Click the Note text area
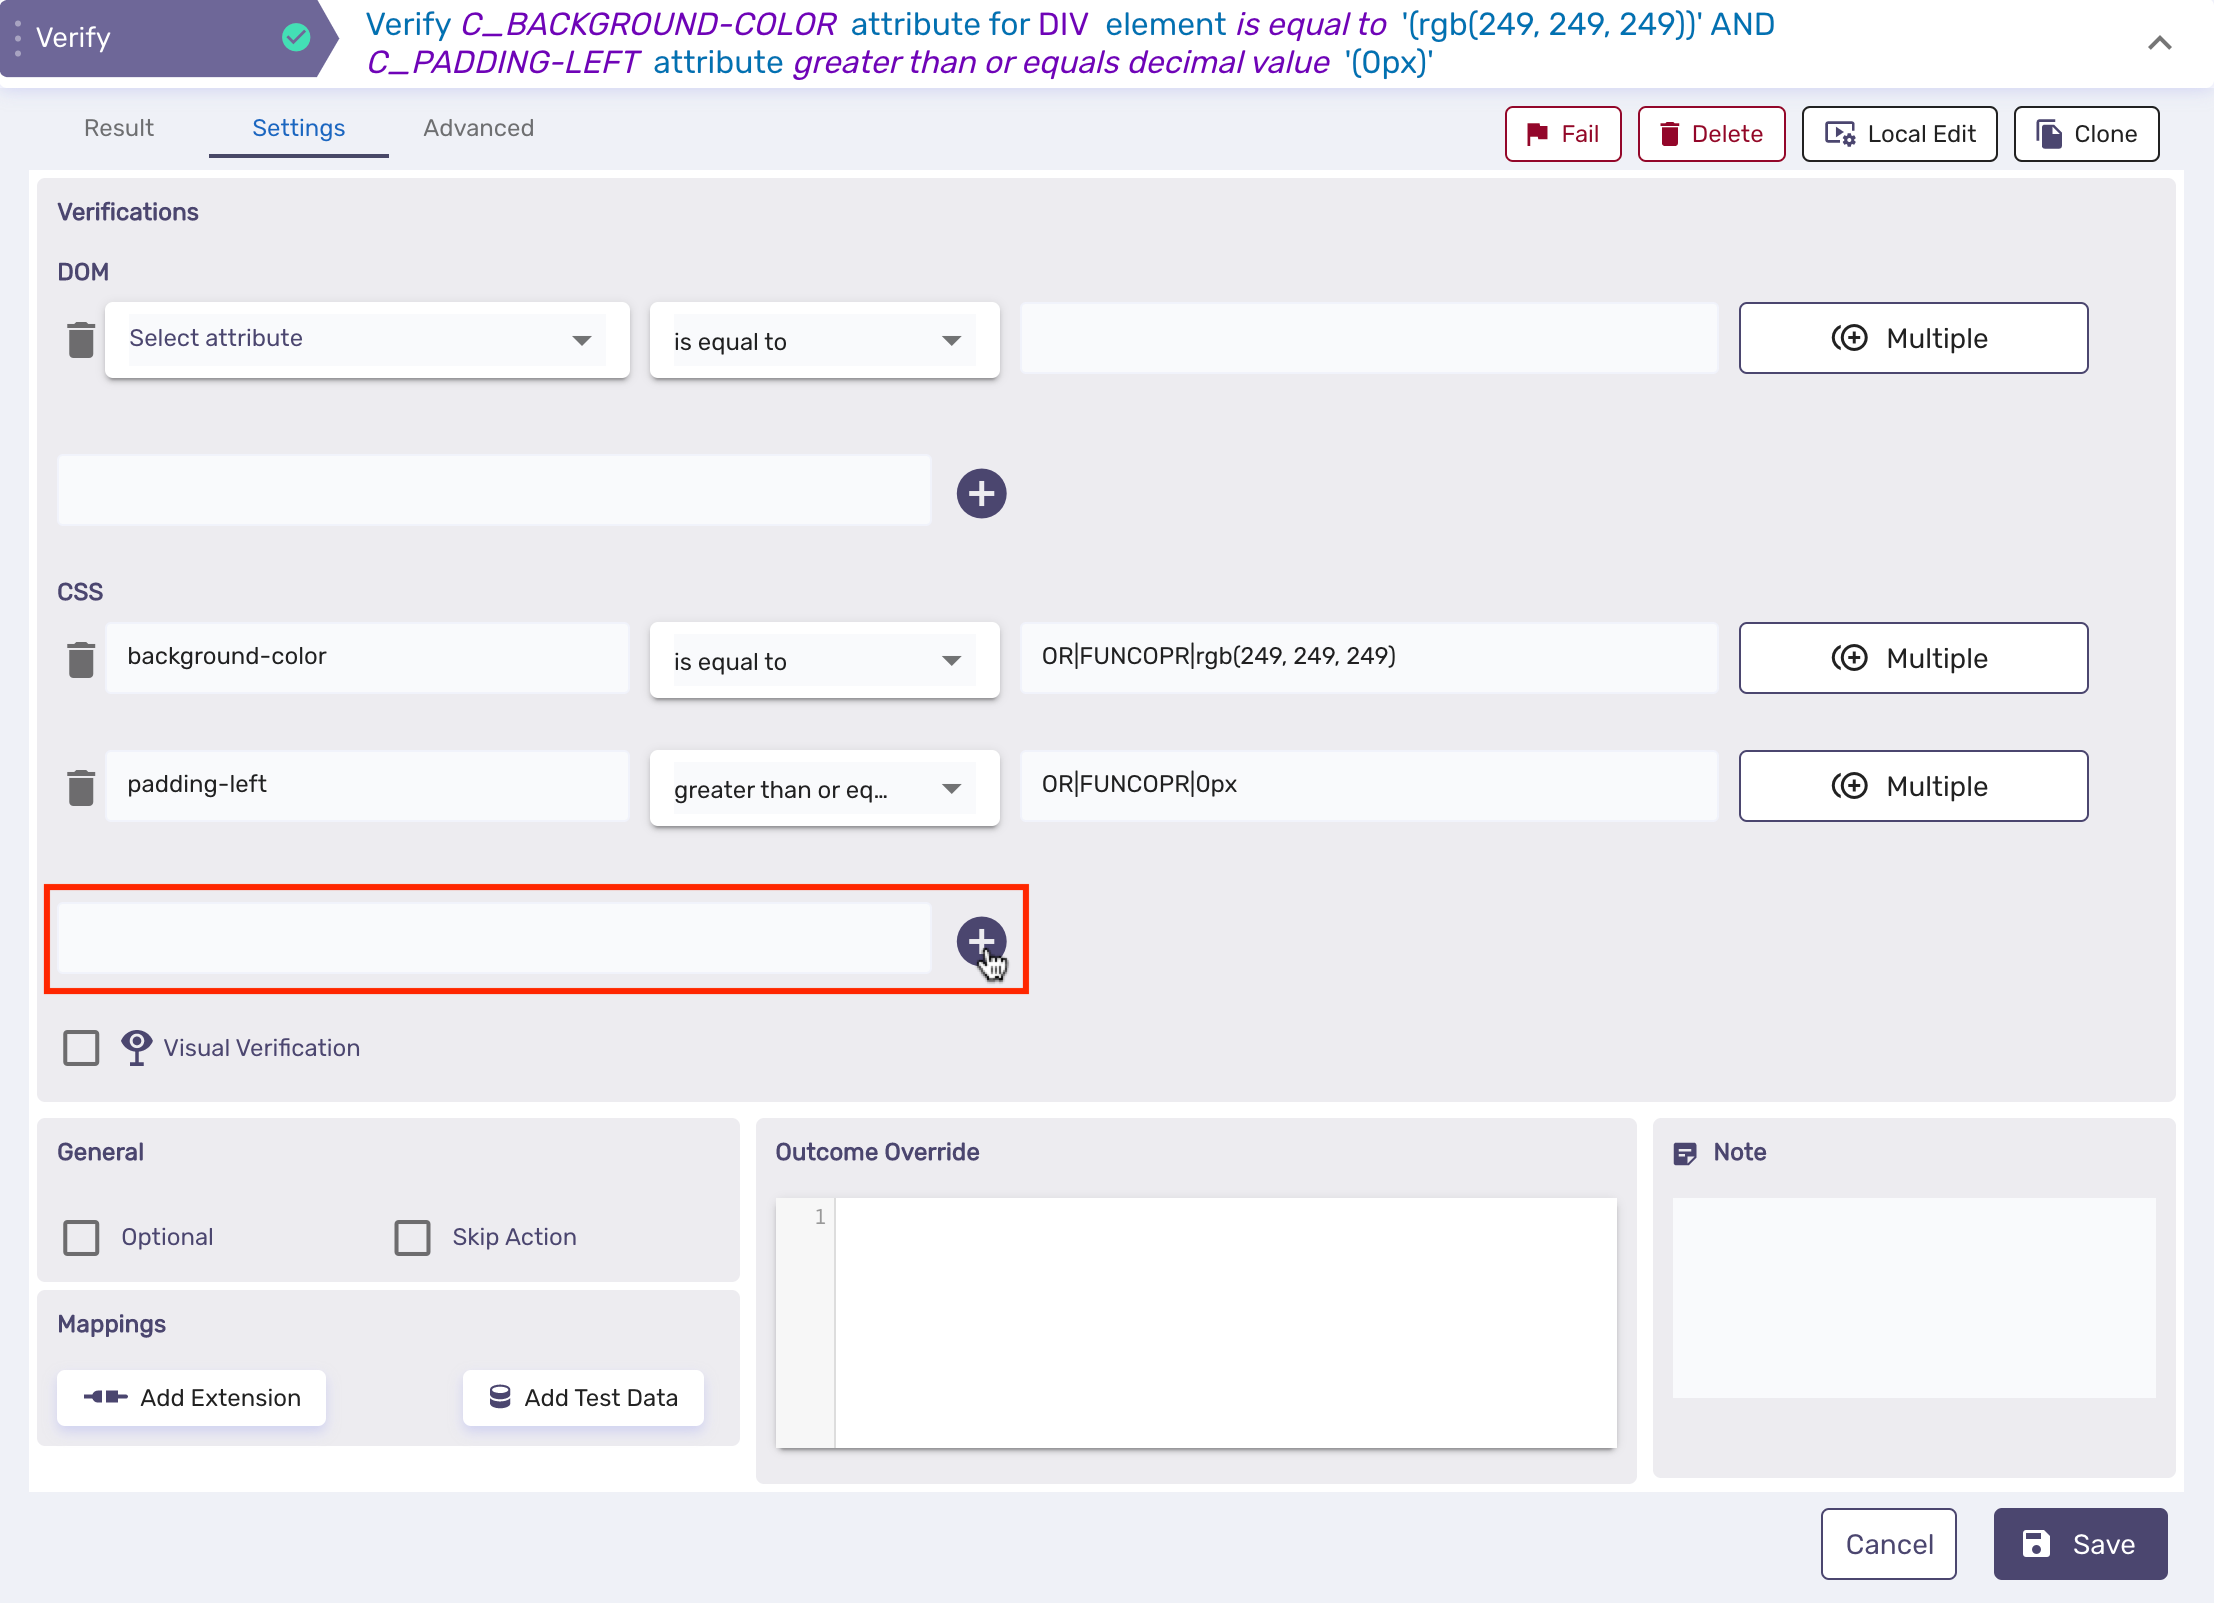Image resolution: width=2214 pixels, height=1603 pixels. [1914, 1298]
